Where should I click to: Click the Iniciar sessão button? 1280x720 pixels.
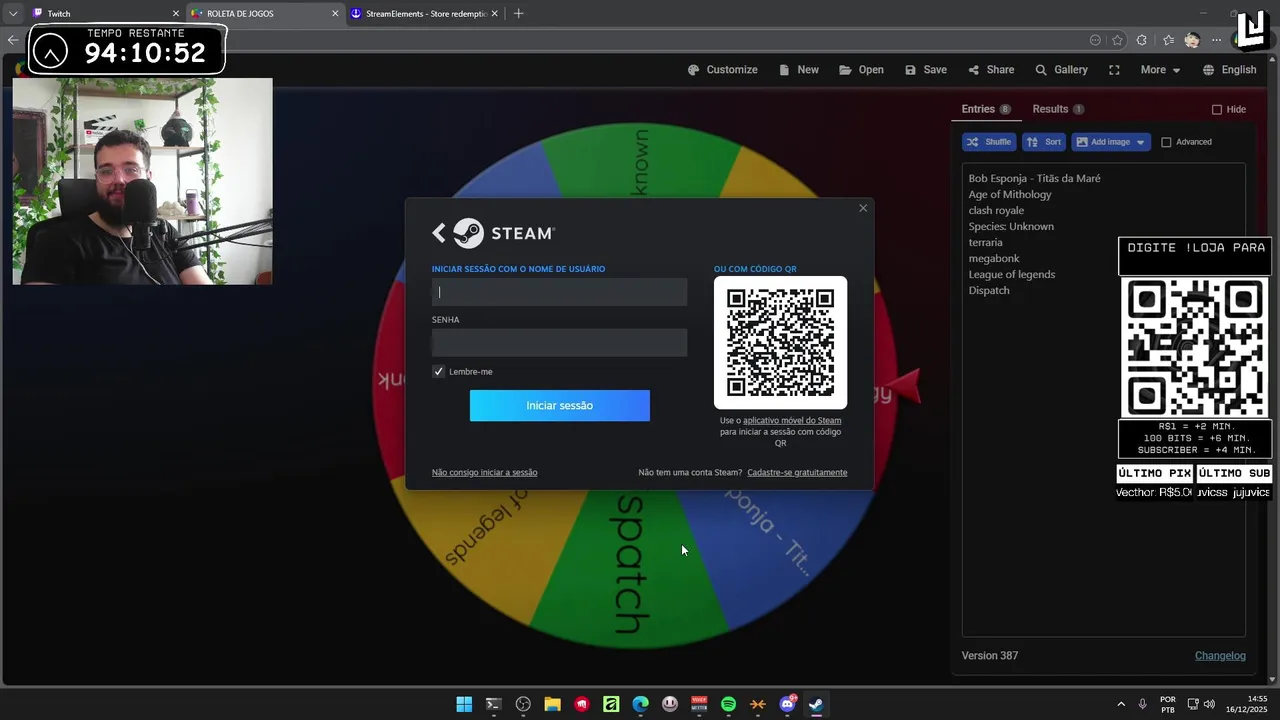[560, 405]
